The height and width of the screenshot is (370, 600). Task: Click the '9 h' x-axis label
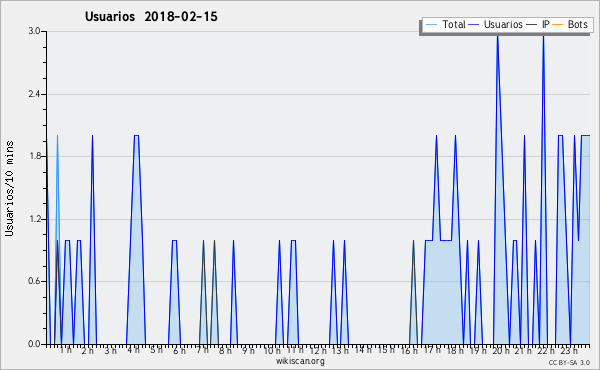pos(248,351)
